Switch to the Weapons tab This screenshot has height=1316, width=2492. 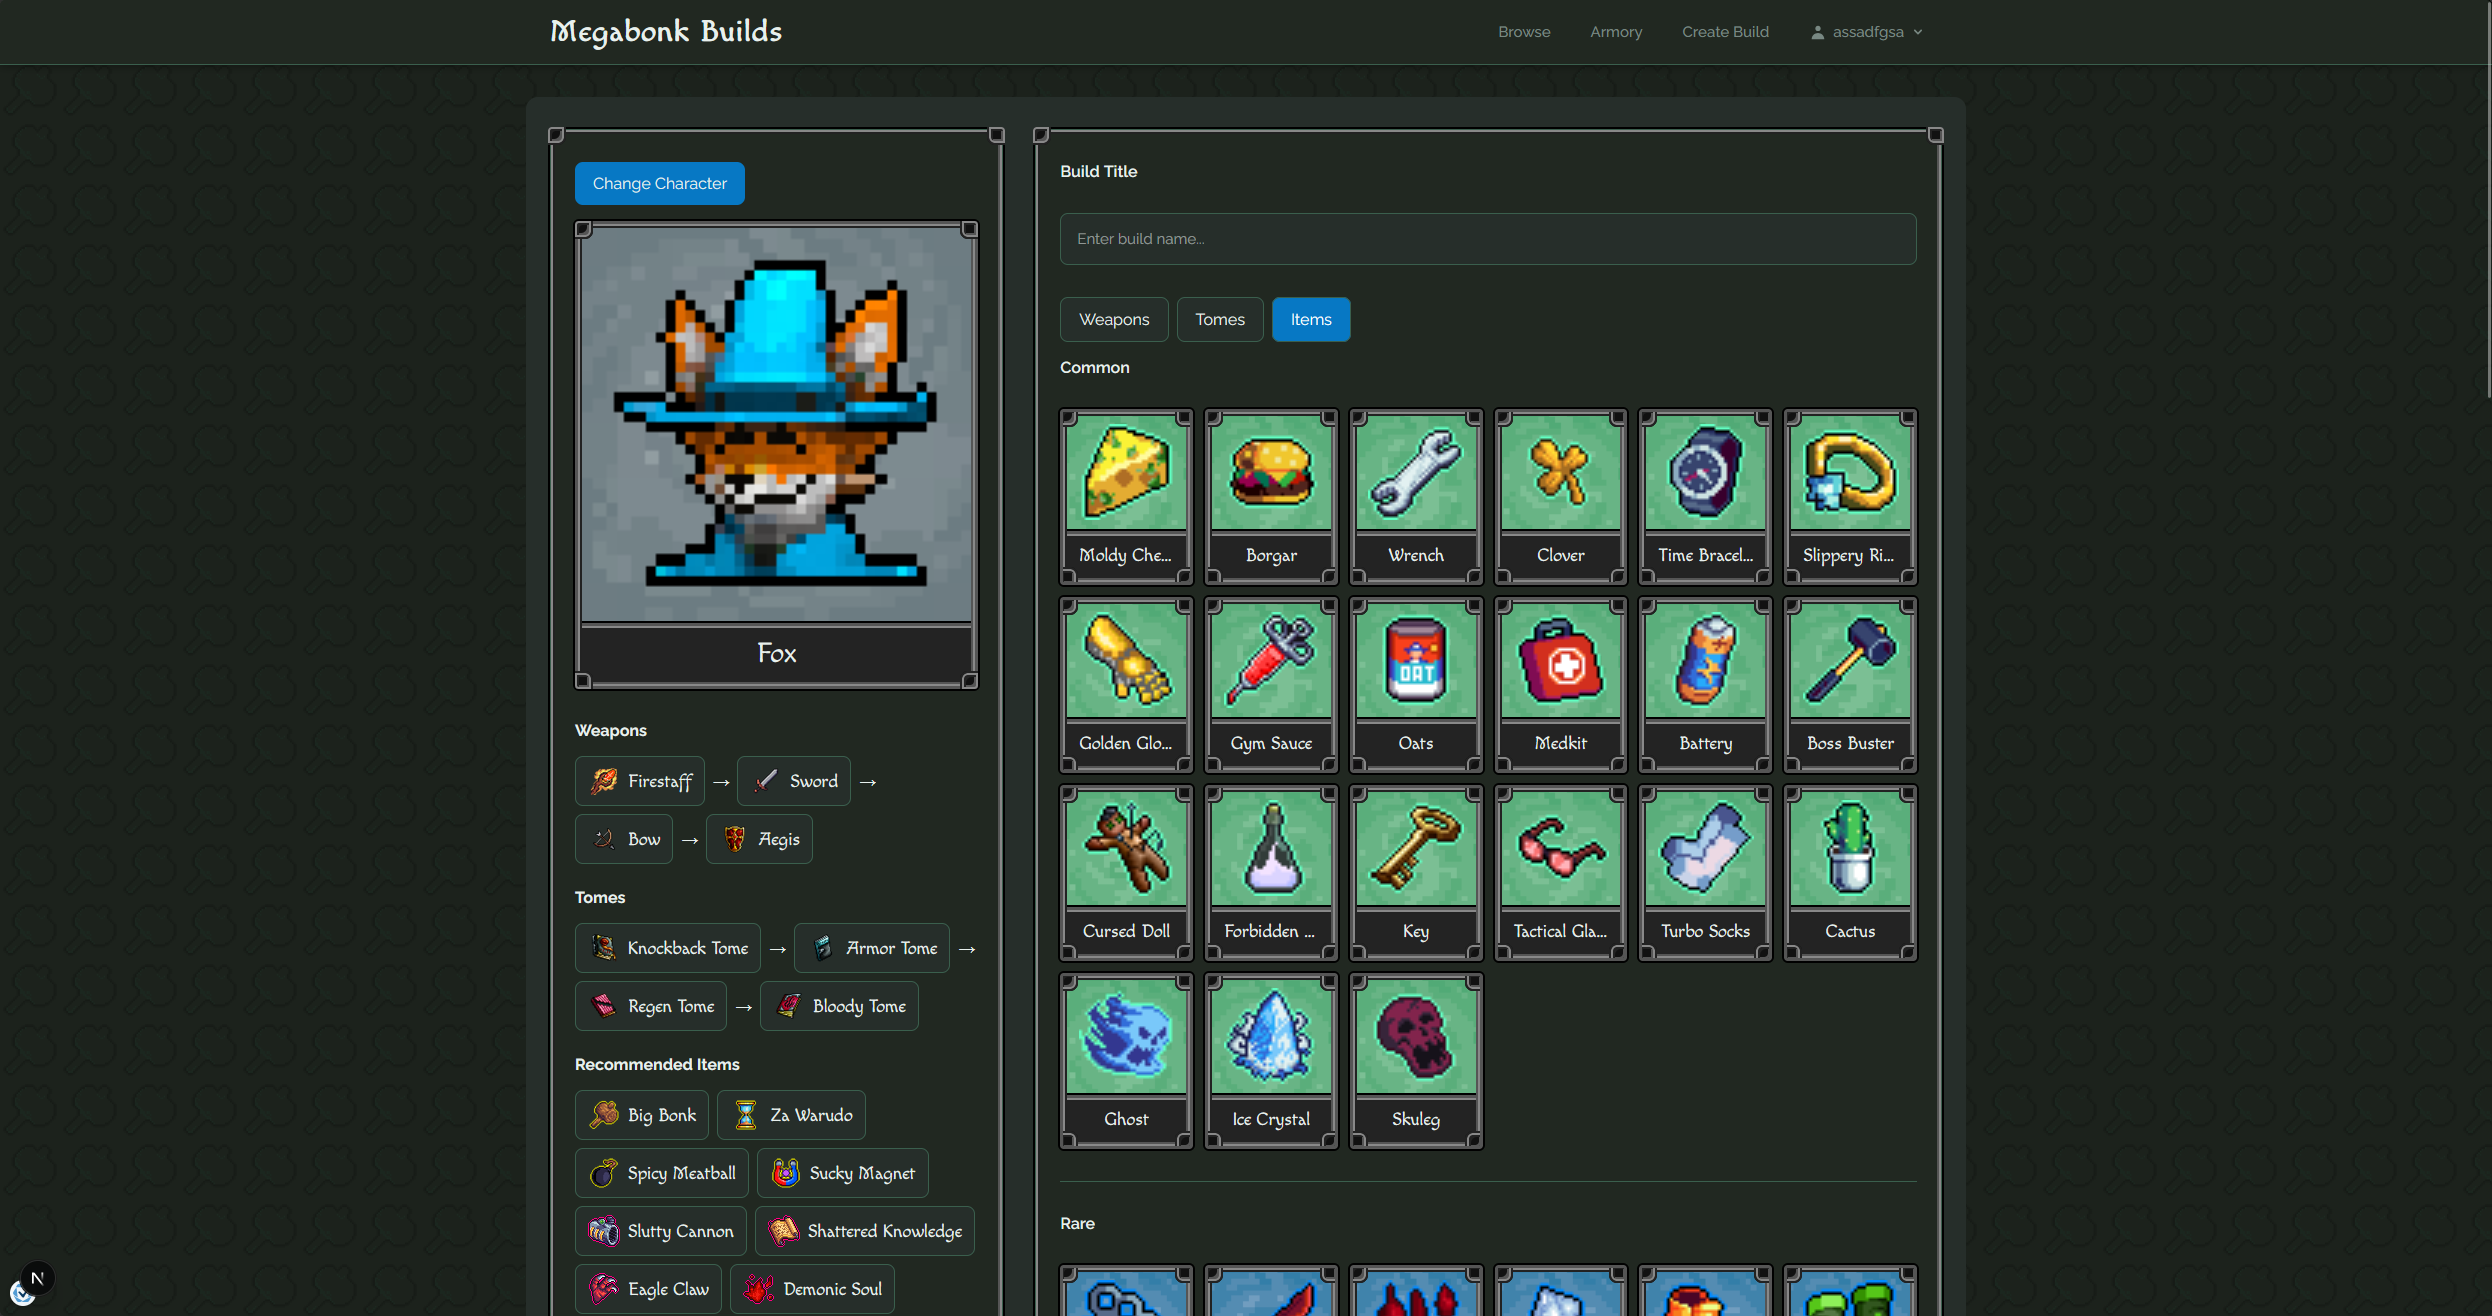(x=1113, y=320)
